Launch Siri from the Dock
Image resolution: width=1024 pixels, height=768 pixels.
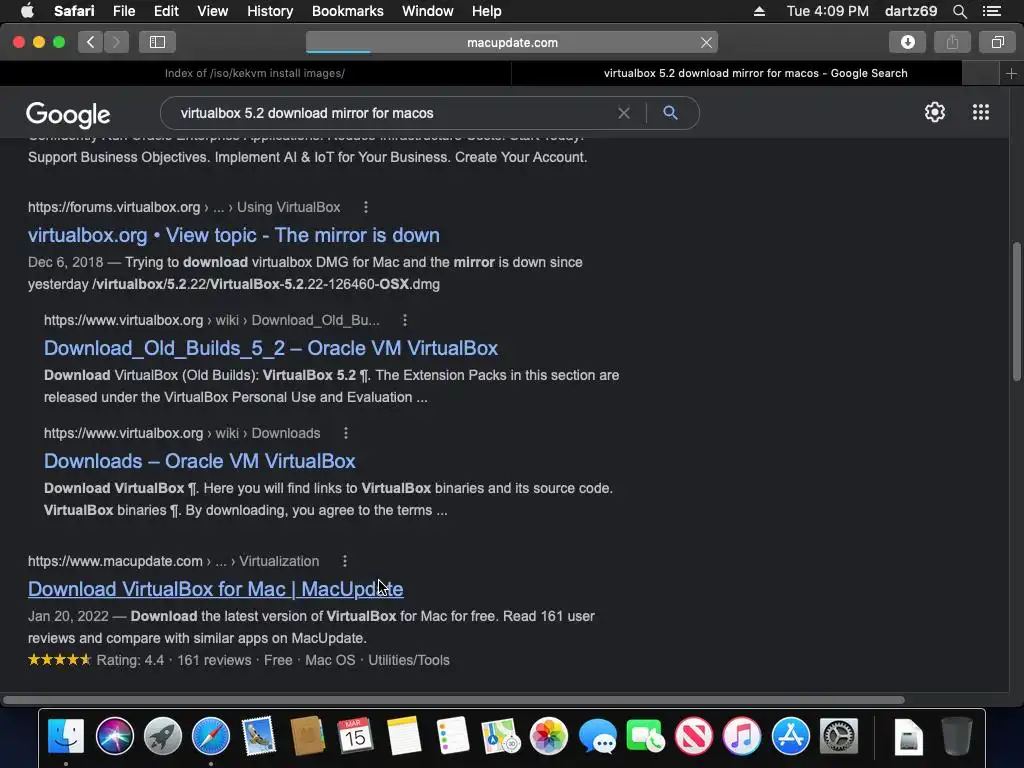pos(114,736)
